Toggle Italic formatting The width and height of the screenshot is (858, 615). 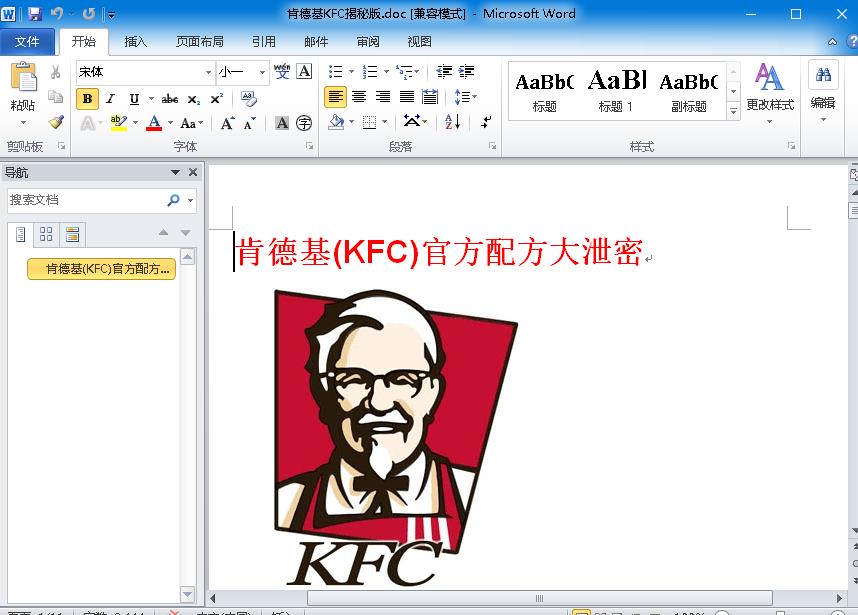point(111,98)
